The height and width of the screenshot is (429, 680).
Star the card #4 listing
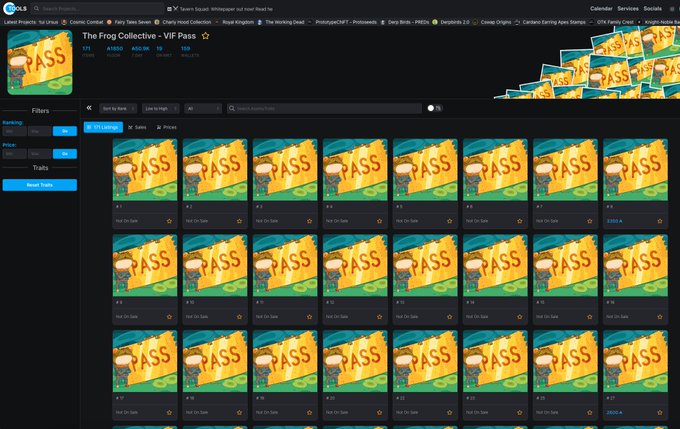tap(379, 221)
